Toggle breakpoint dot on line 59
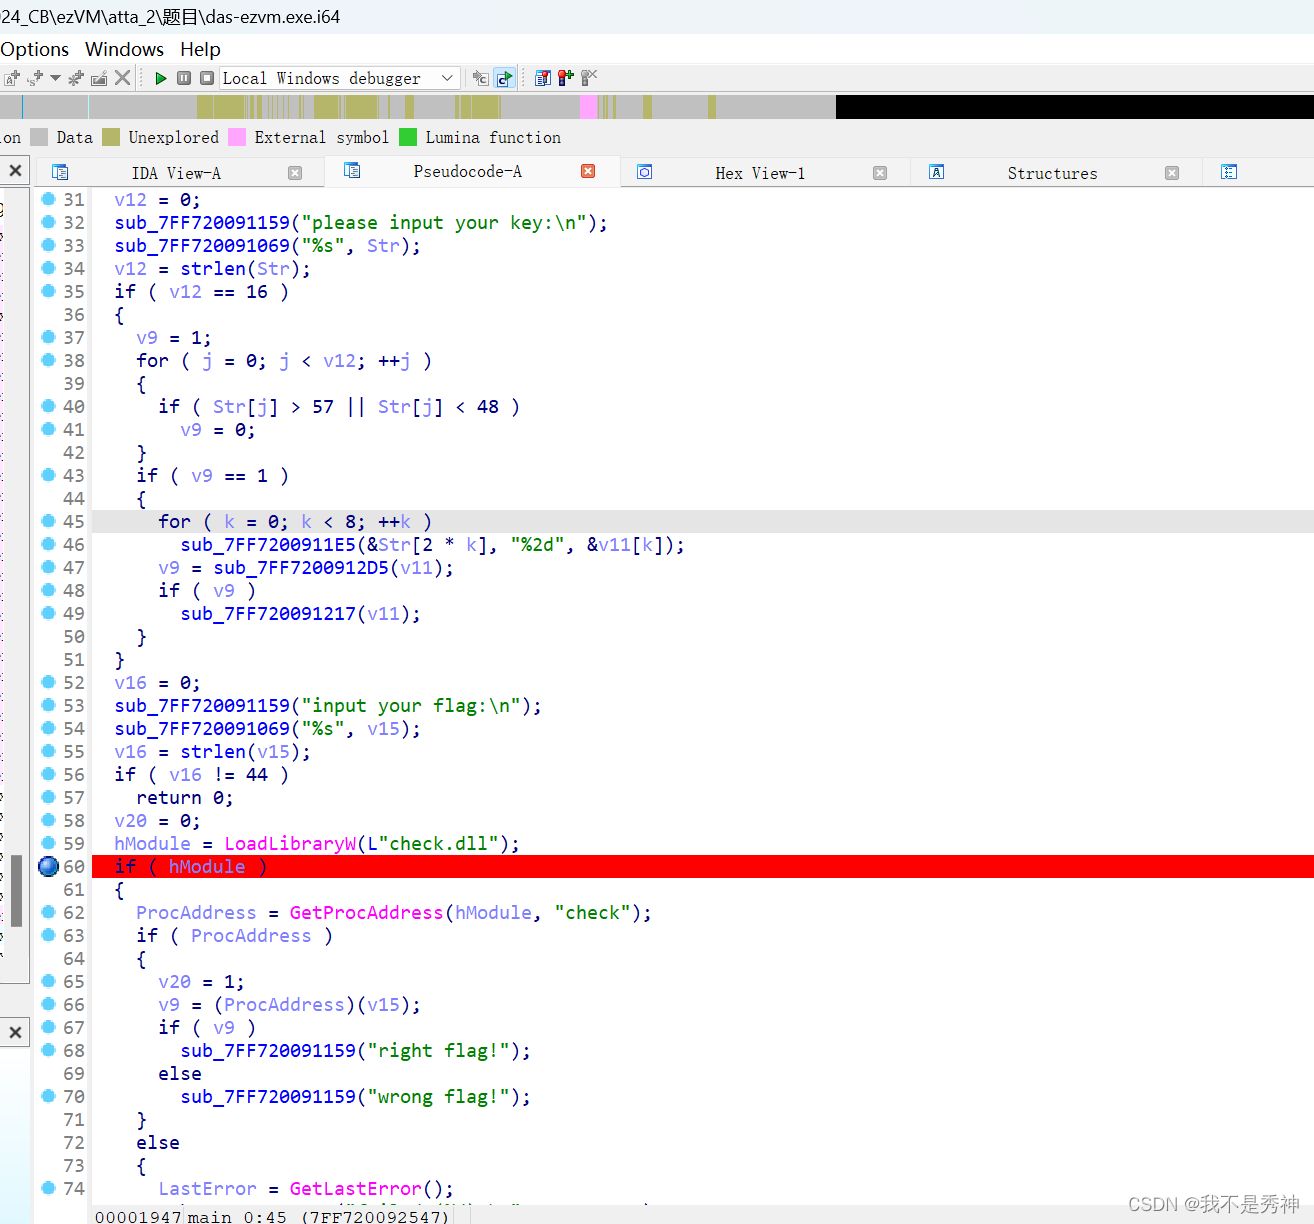1314x1224 pixels. click(x=48, y=843)
